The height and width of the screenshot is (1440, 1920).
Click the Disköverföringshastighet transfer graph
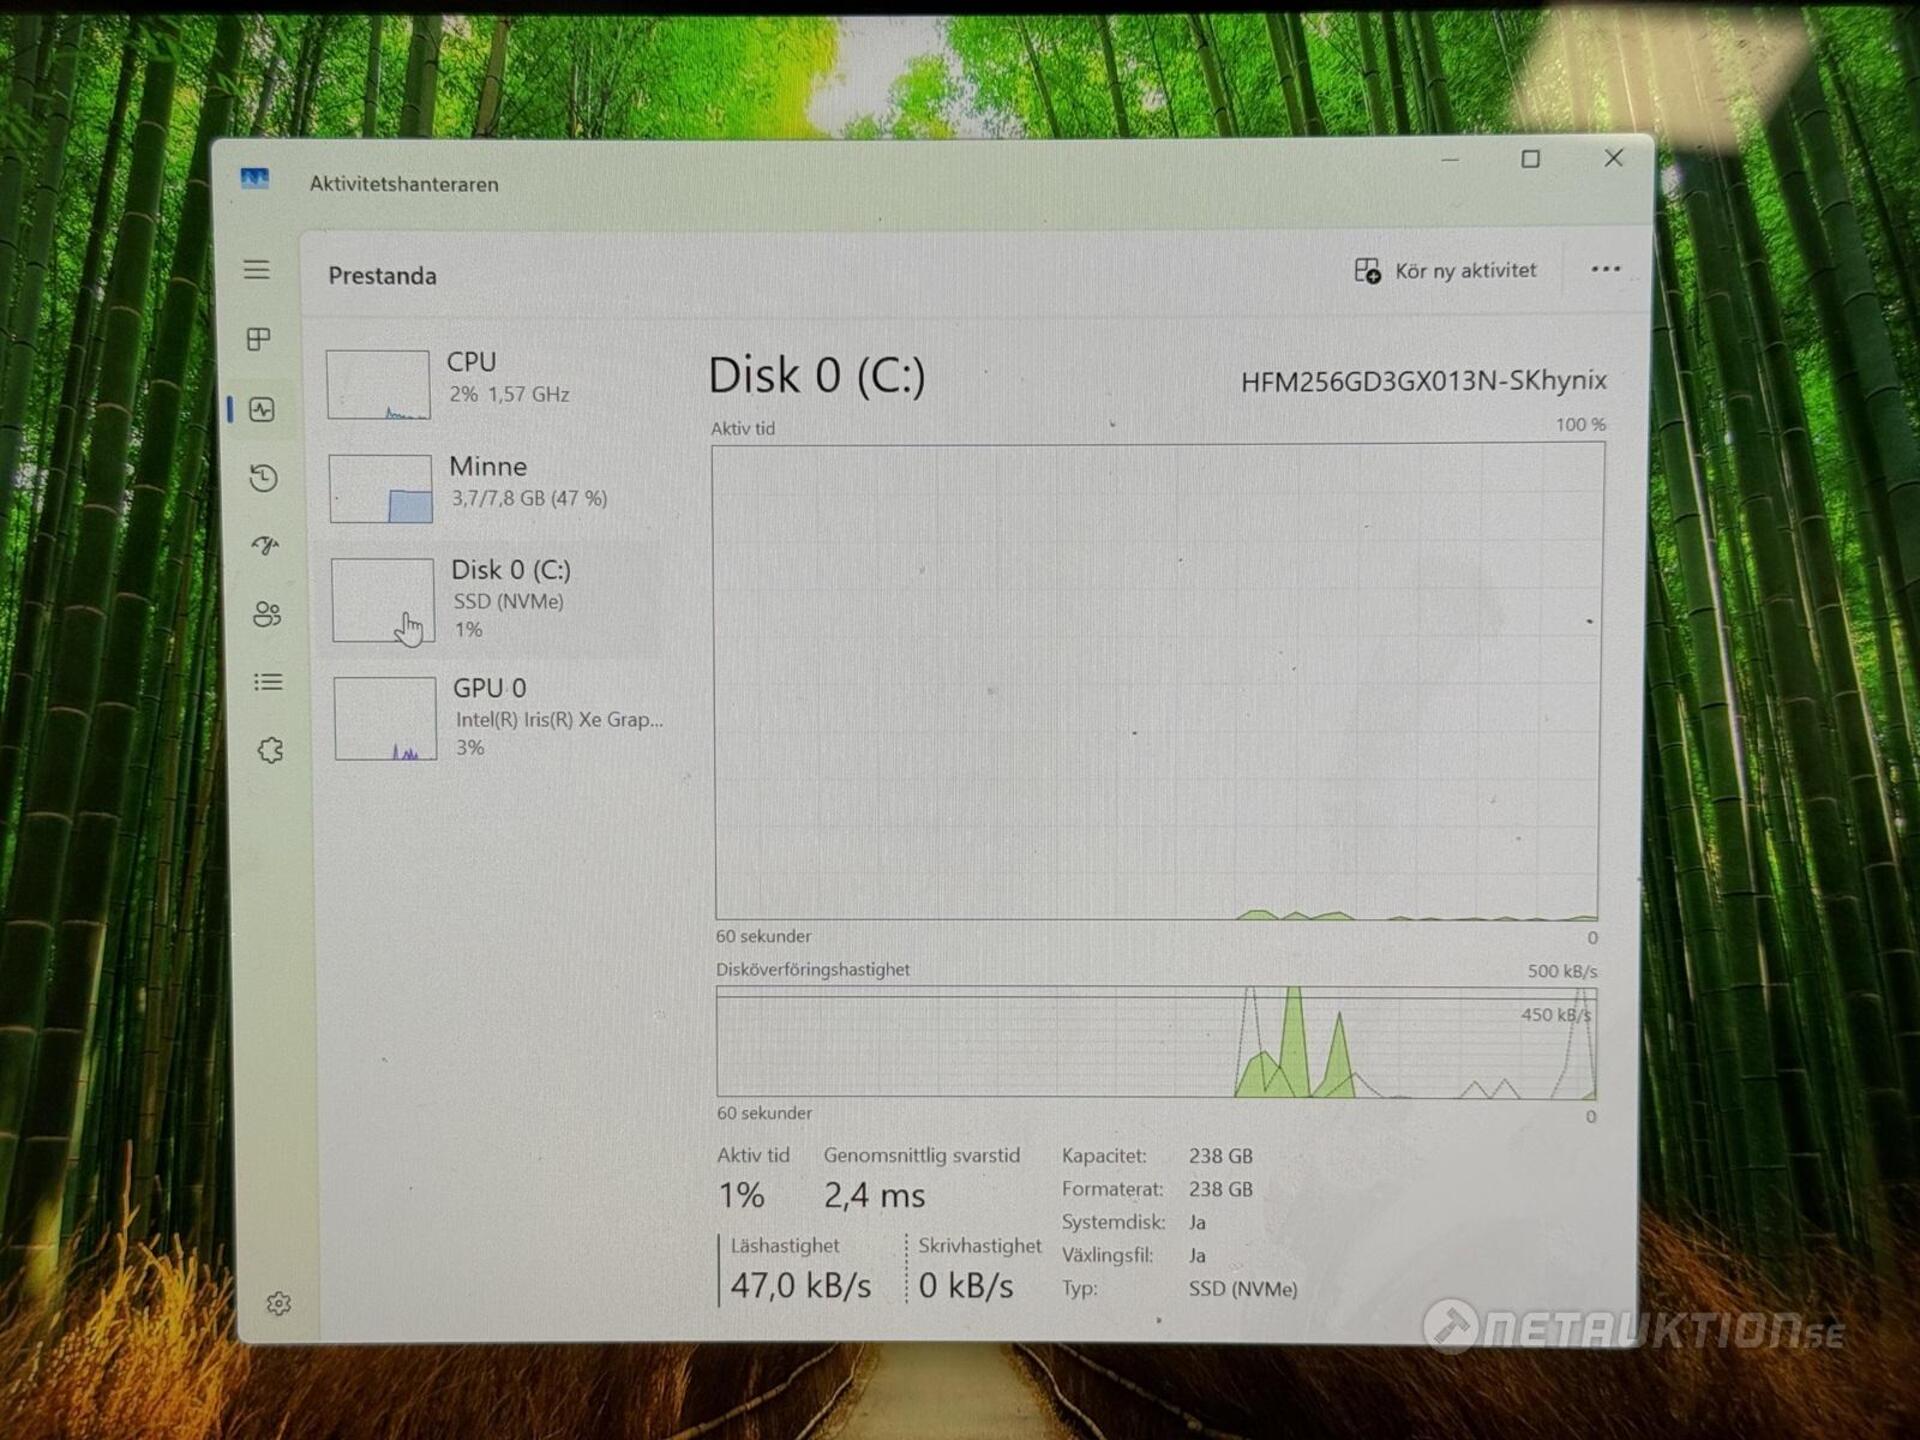1156,1042
